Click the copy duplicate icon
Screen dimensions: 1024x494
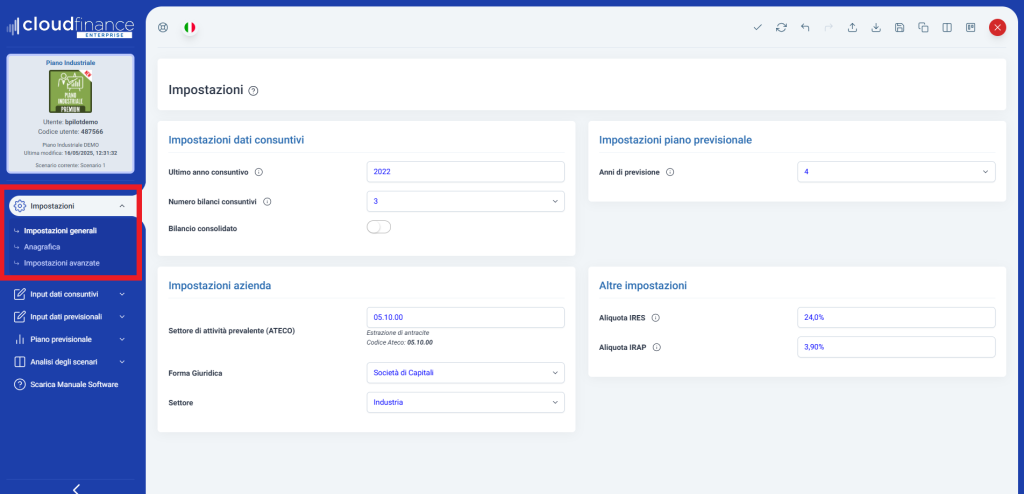click(x=923, y=27)
